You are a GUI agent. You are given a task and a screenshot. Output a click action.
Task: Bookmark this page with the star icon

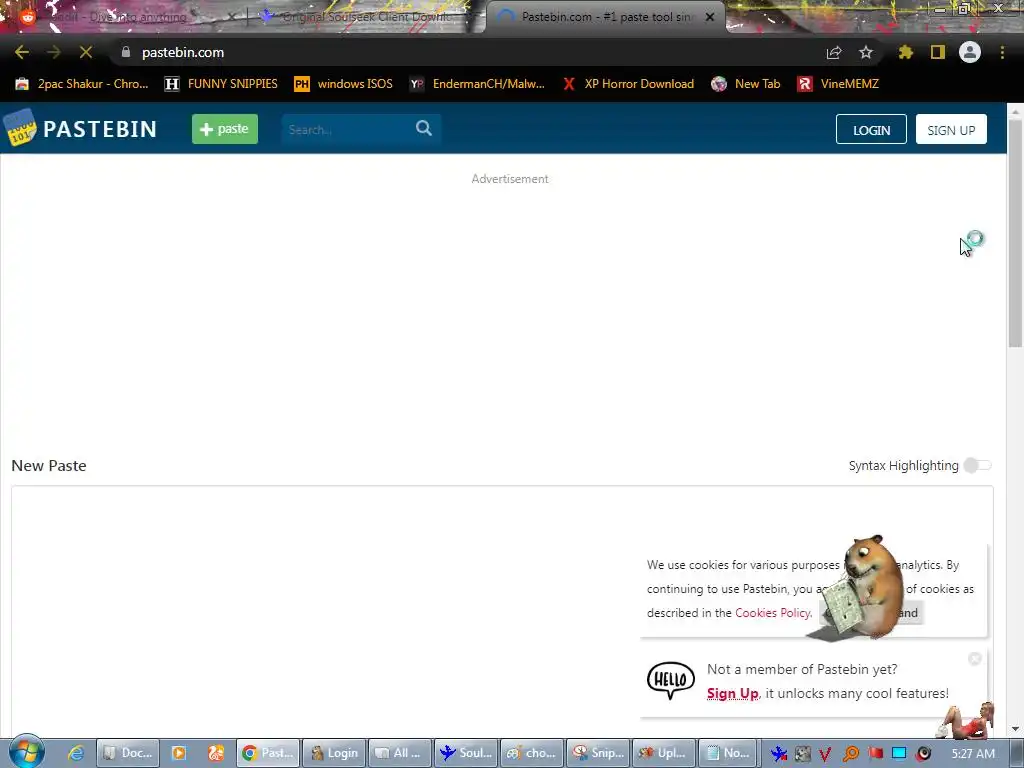tap(866, 52)
